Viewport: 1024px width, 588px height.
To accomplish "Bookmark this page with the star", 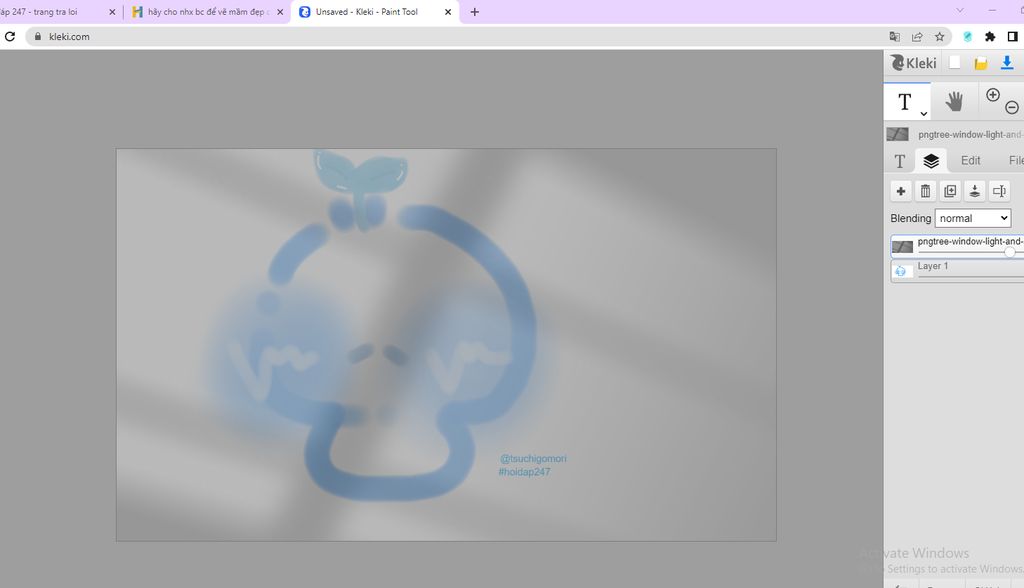I will (x=940, y=37).
